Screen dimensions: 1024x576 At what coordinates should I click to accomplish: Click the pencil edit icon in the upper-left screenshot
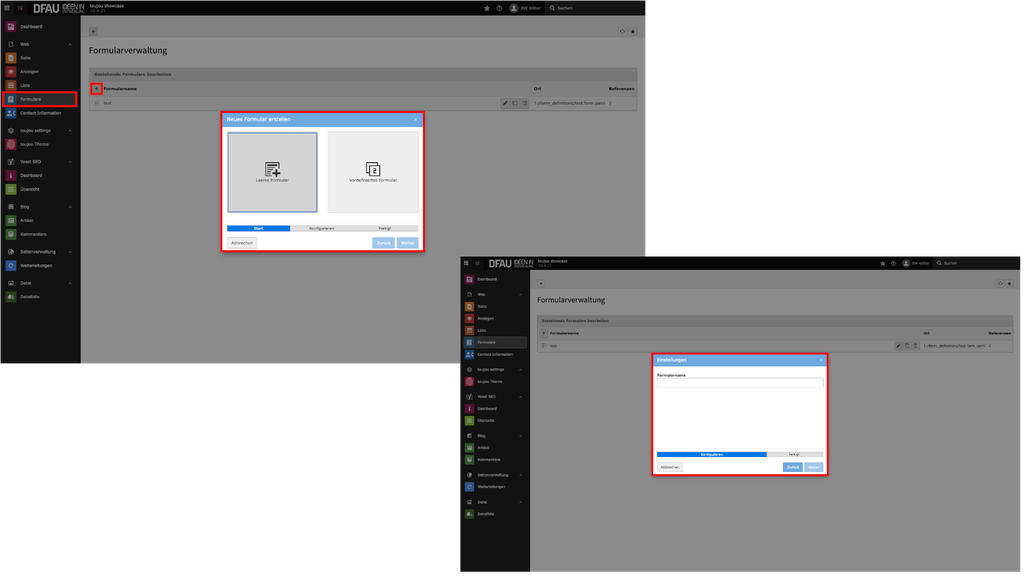(x=505, y=103)
